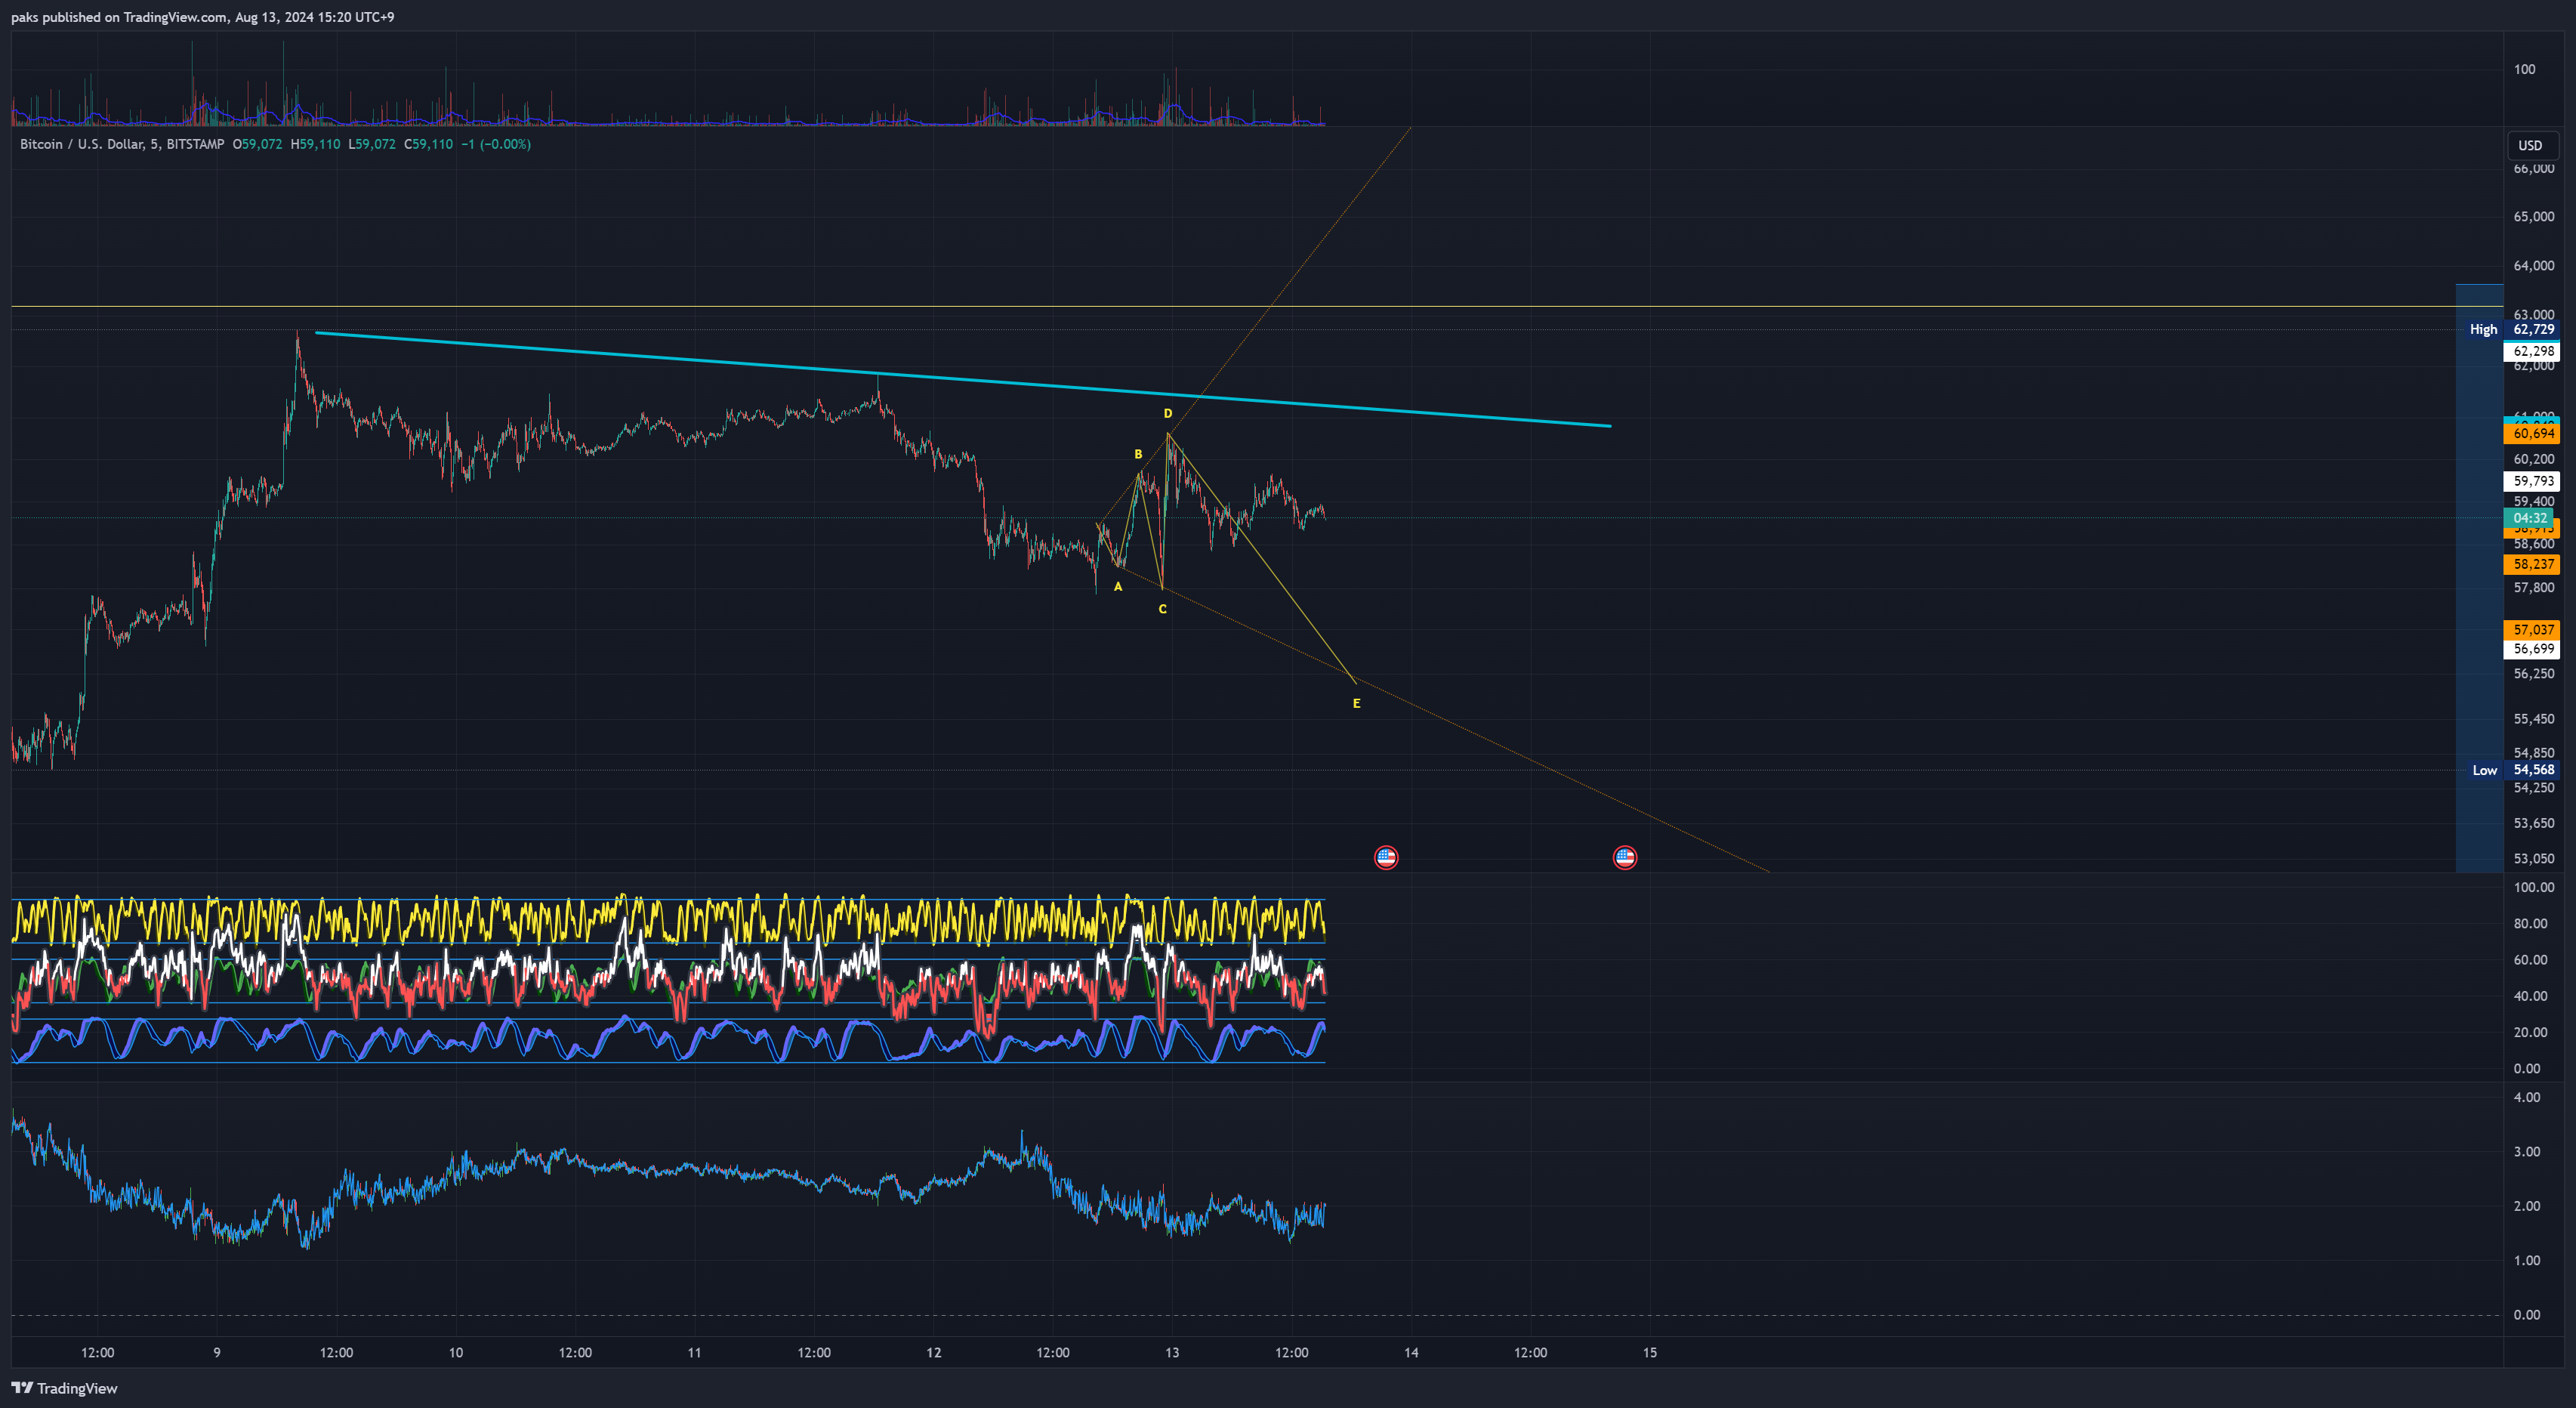Click the date label 14 on the time axis

click(x=1411, y=1353)
